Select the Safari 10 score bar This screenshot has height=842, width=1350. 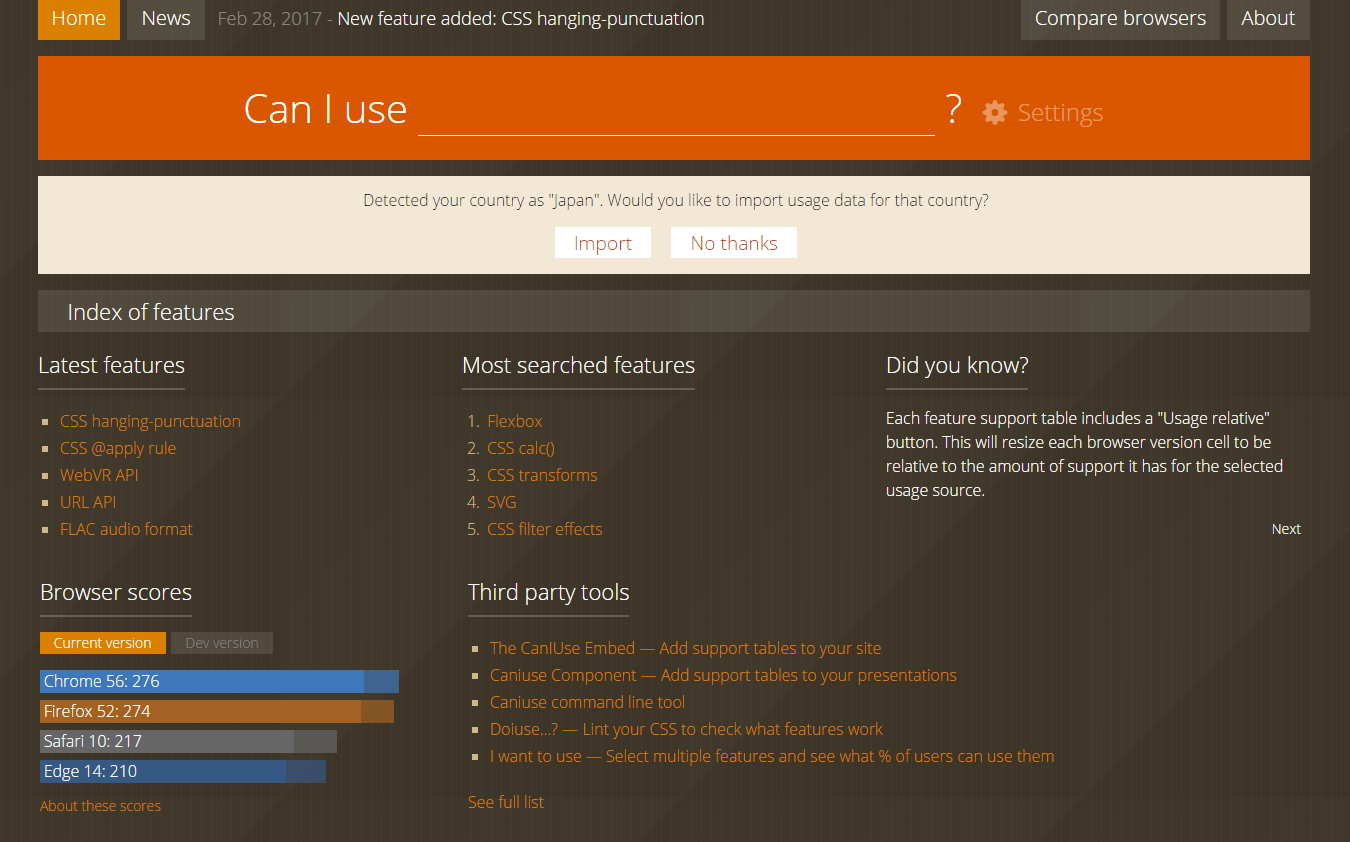[188, 741]
